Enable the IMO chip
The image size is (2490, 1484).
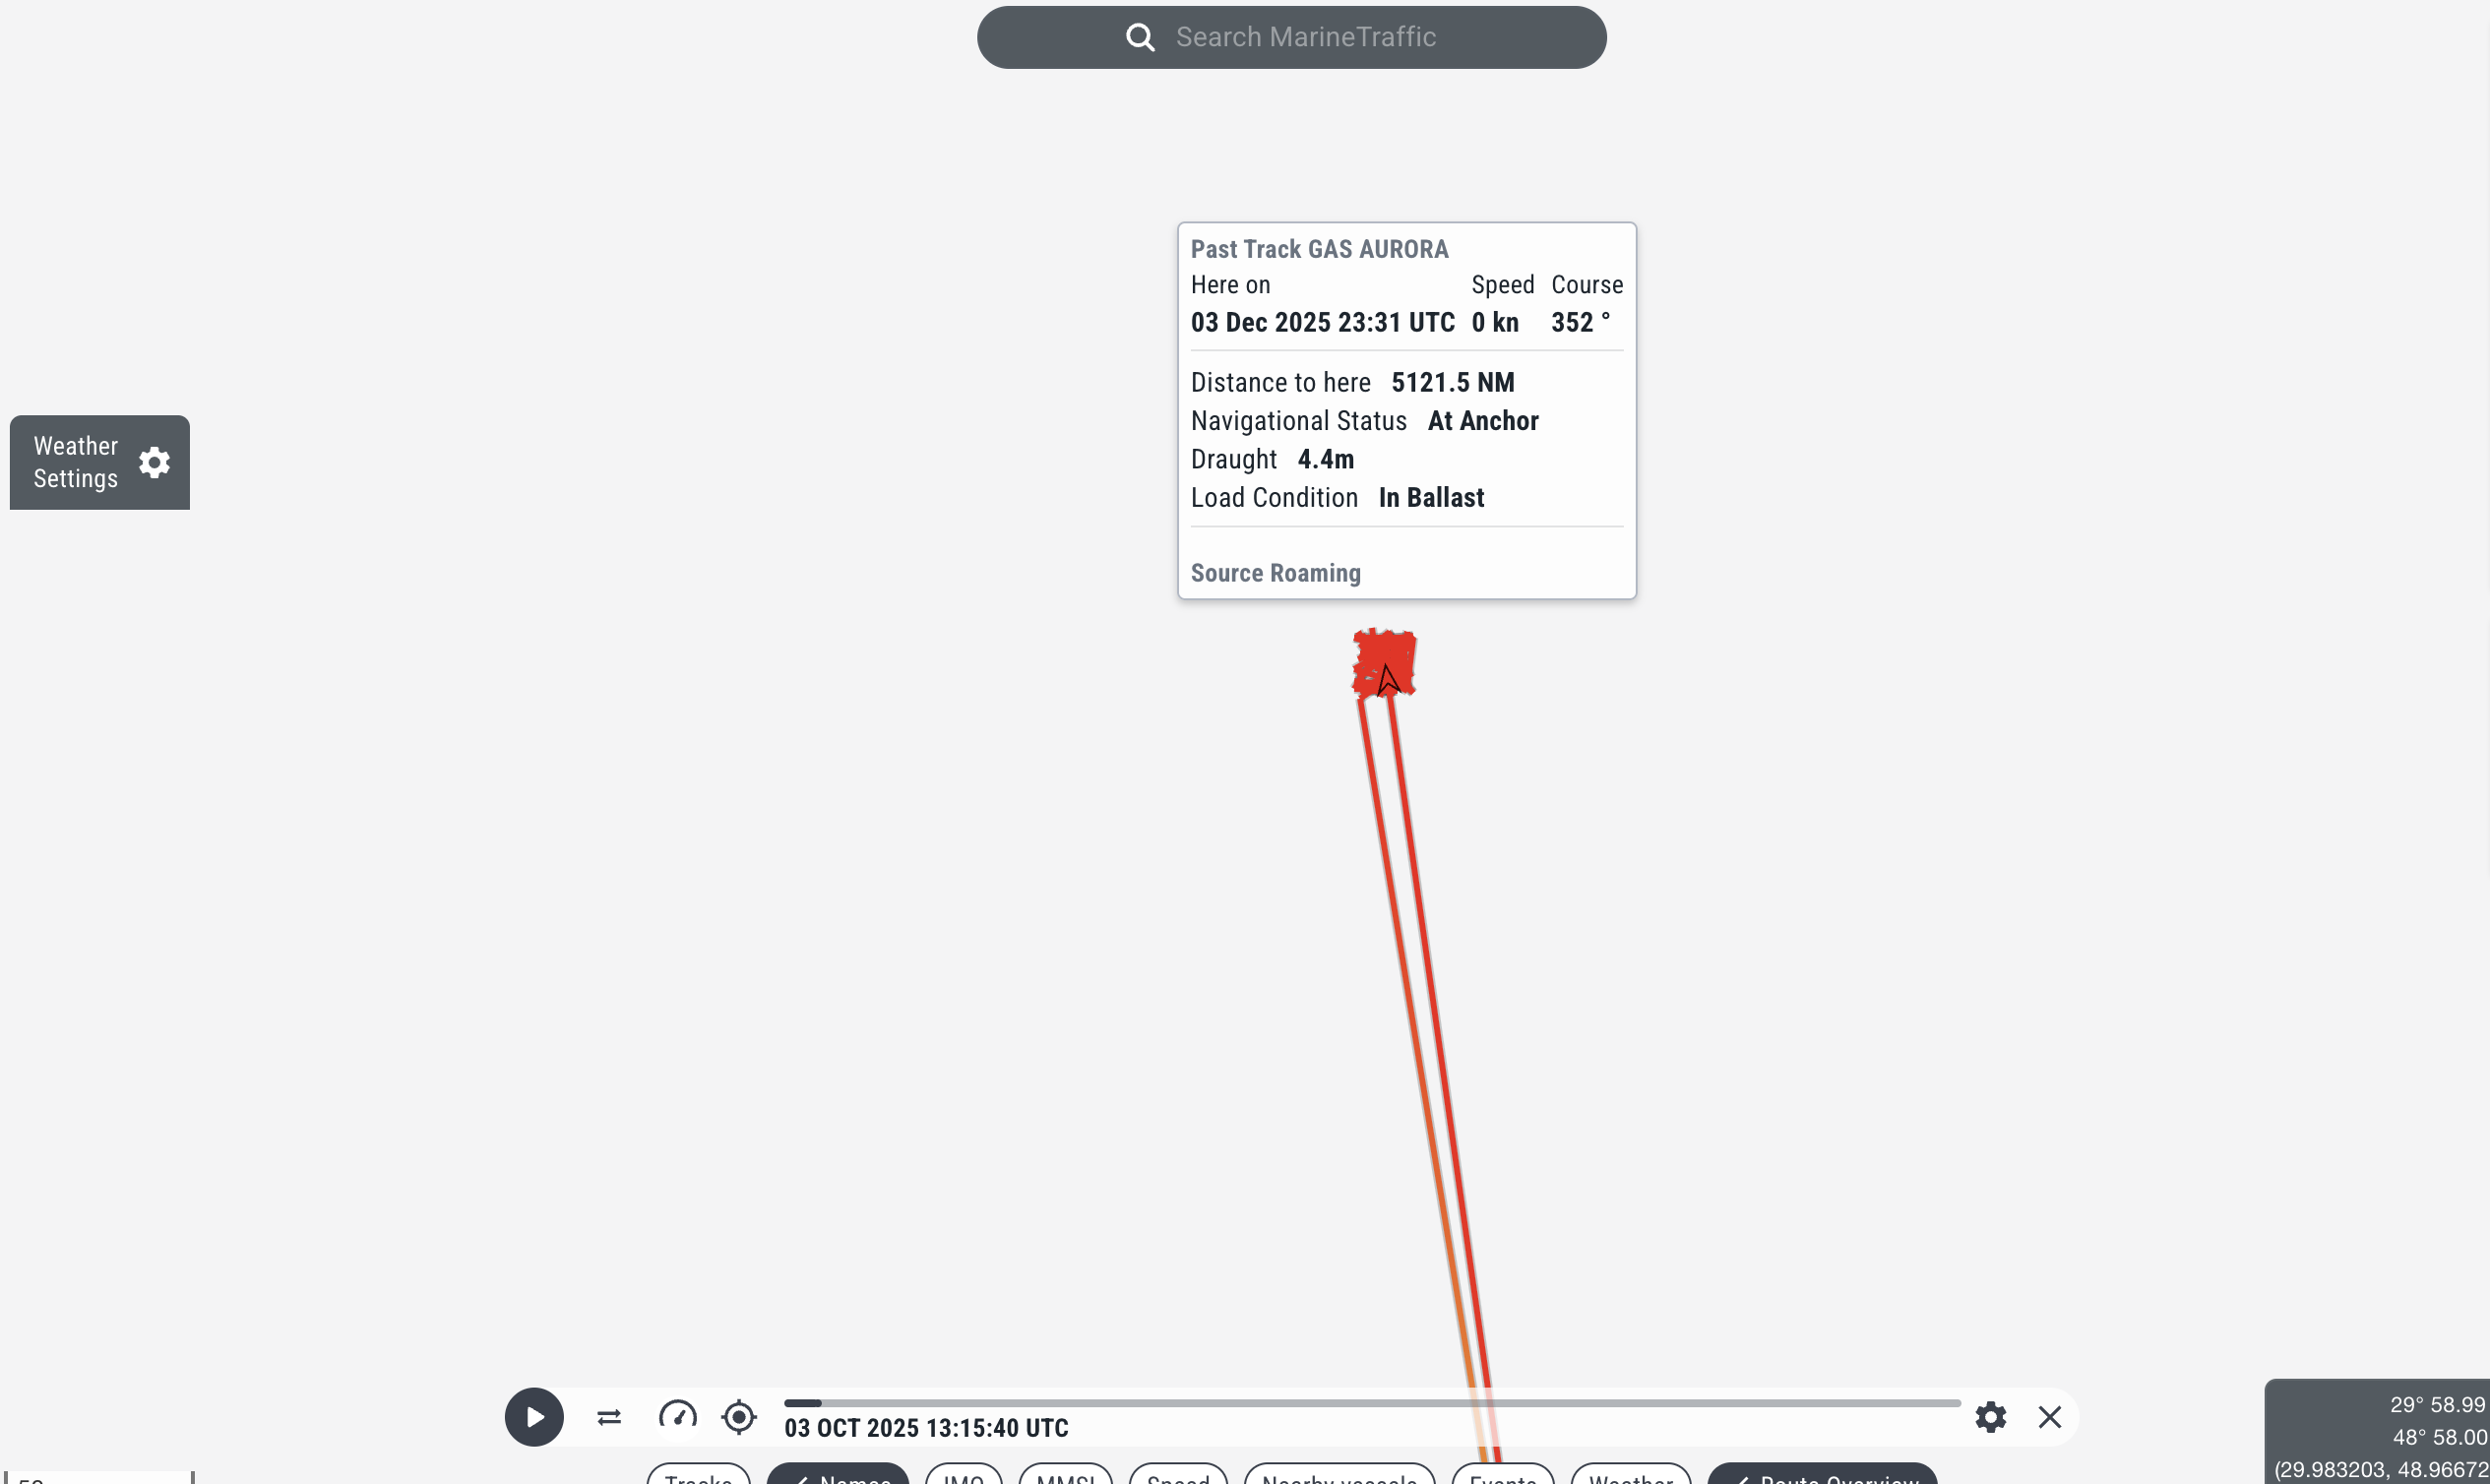(x=963, y=1477)
